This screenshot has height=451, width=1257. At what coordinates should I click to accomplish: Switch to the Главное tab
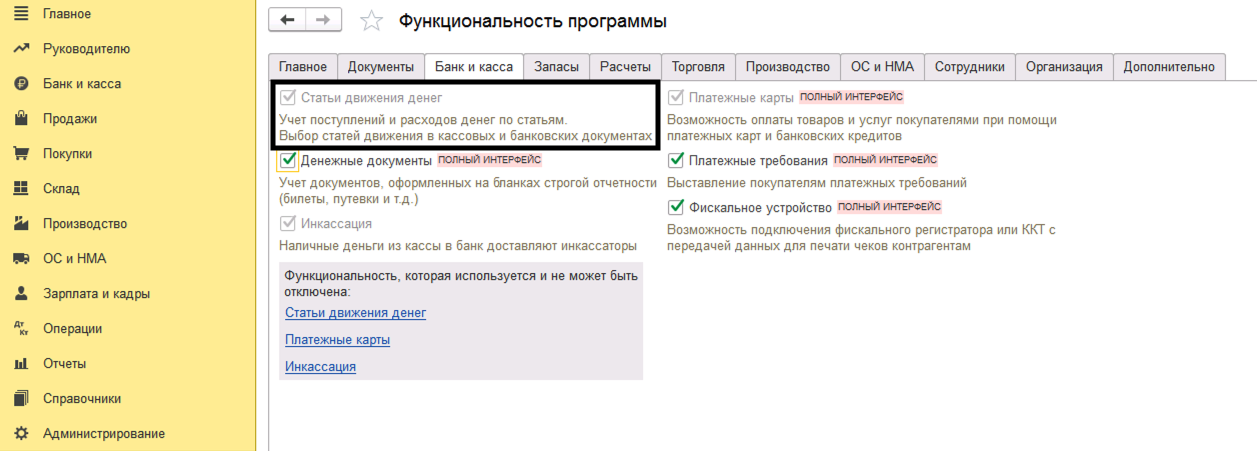(x=303, y=67)
